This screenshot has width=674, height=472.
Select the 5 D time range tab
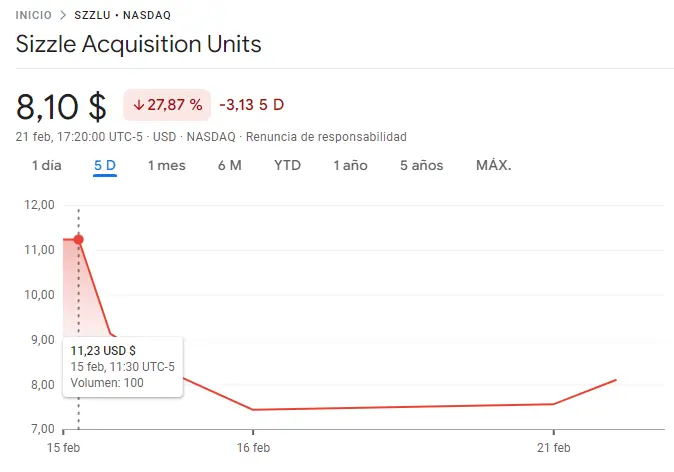coord(105,166)
